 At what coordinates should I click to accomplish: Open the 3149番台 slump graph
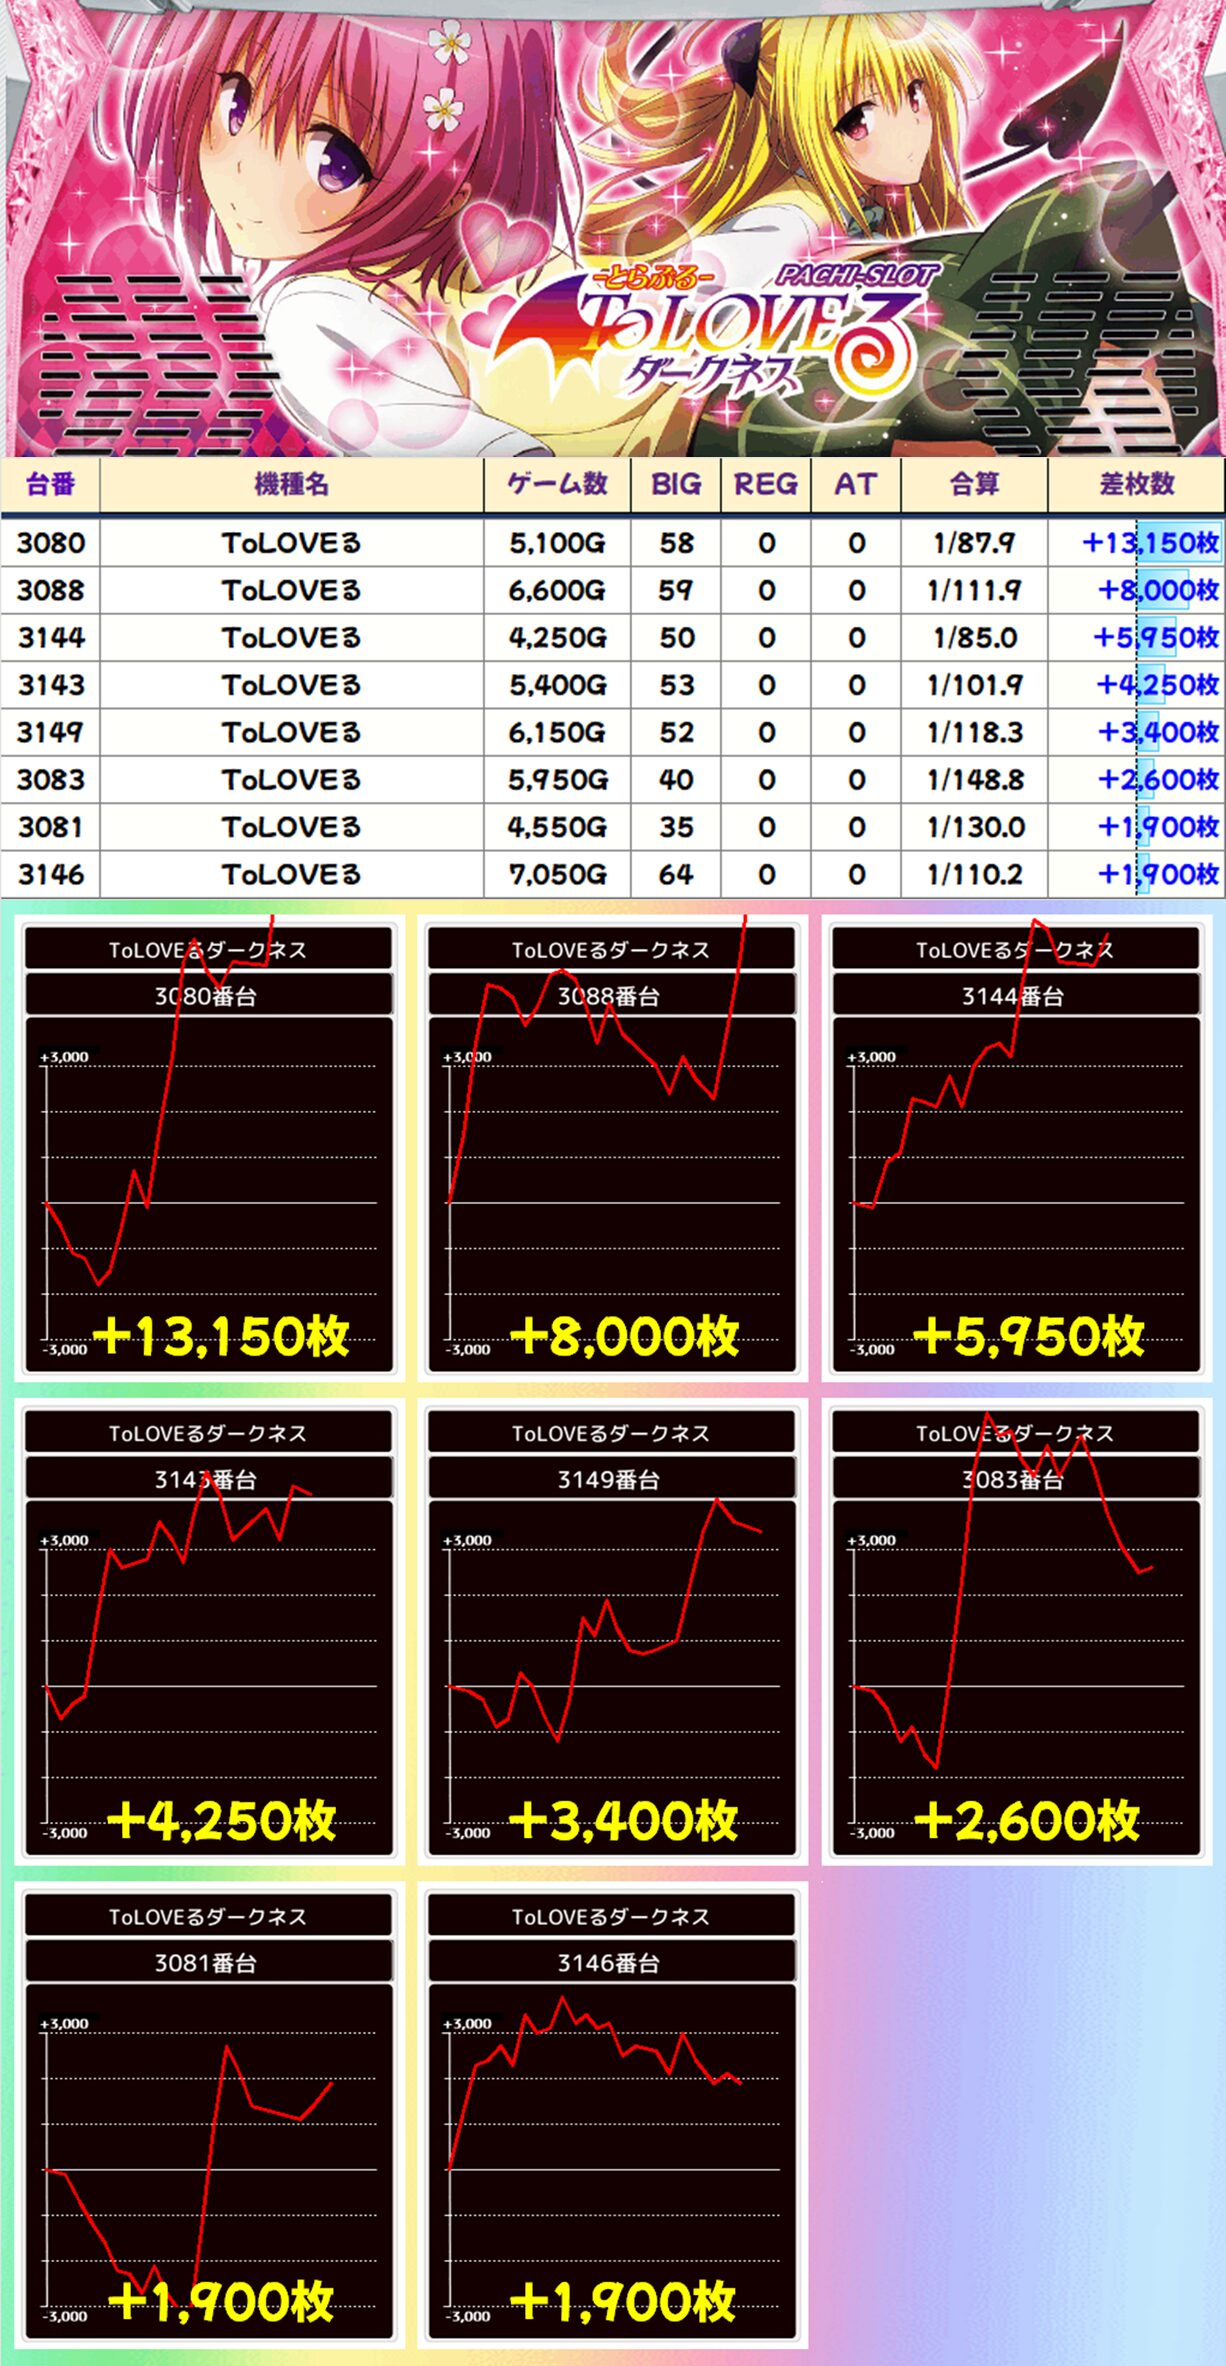(611, 1633)
